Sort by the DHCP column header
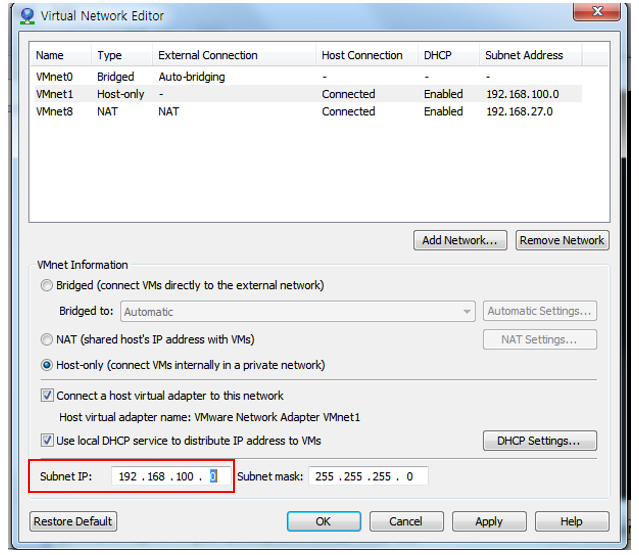The width and height of the screenshot is (639, 555). 448,55
